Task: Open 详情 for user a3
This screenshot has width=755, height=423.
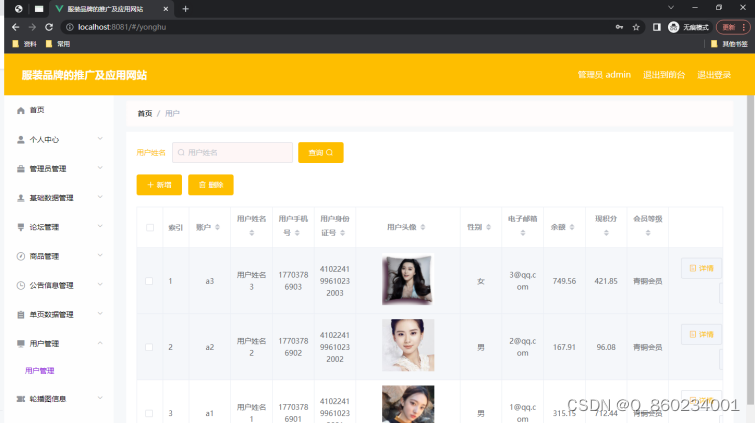Action: (x=701, y=268)
